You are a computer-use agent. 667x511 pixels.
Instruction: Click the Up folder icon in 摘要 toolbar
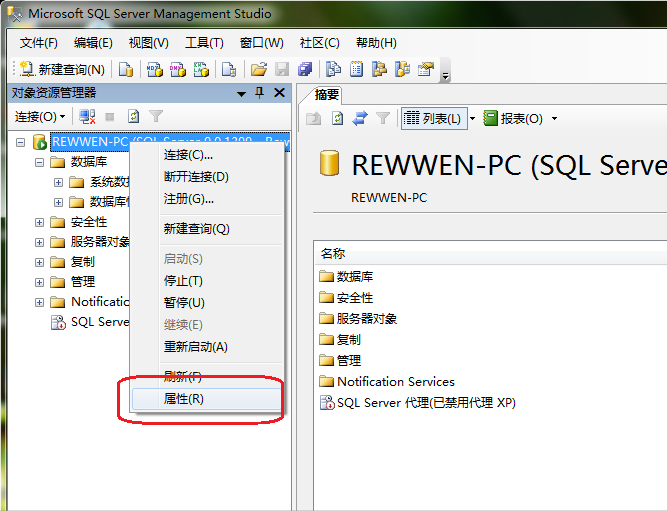[314, 118]
